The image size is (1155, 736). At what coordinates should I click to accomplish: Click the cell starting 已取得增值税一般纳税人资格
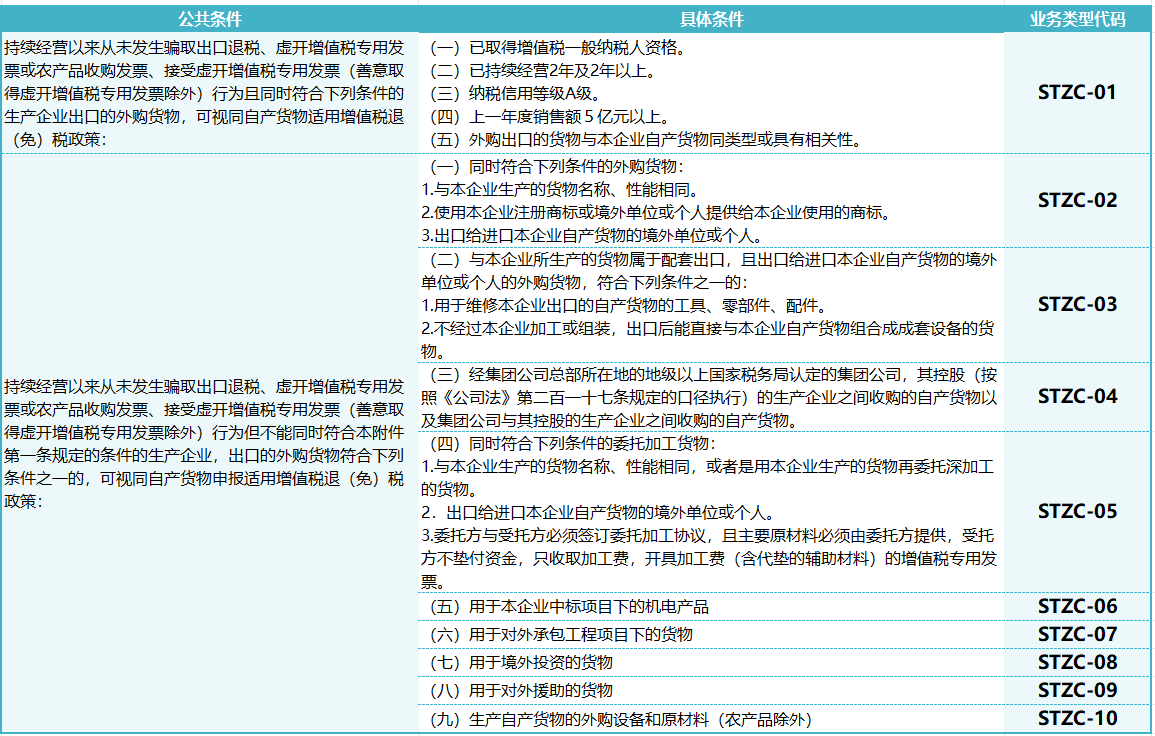(x=711, y=93)
